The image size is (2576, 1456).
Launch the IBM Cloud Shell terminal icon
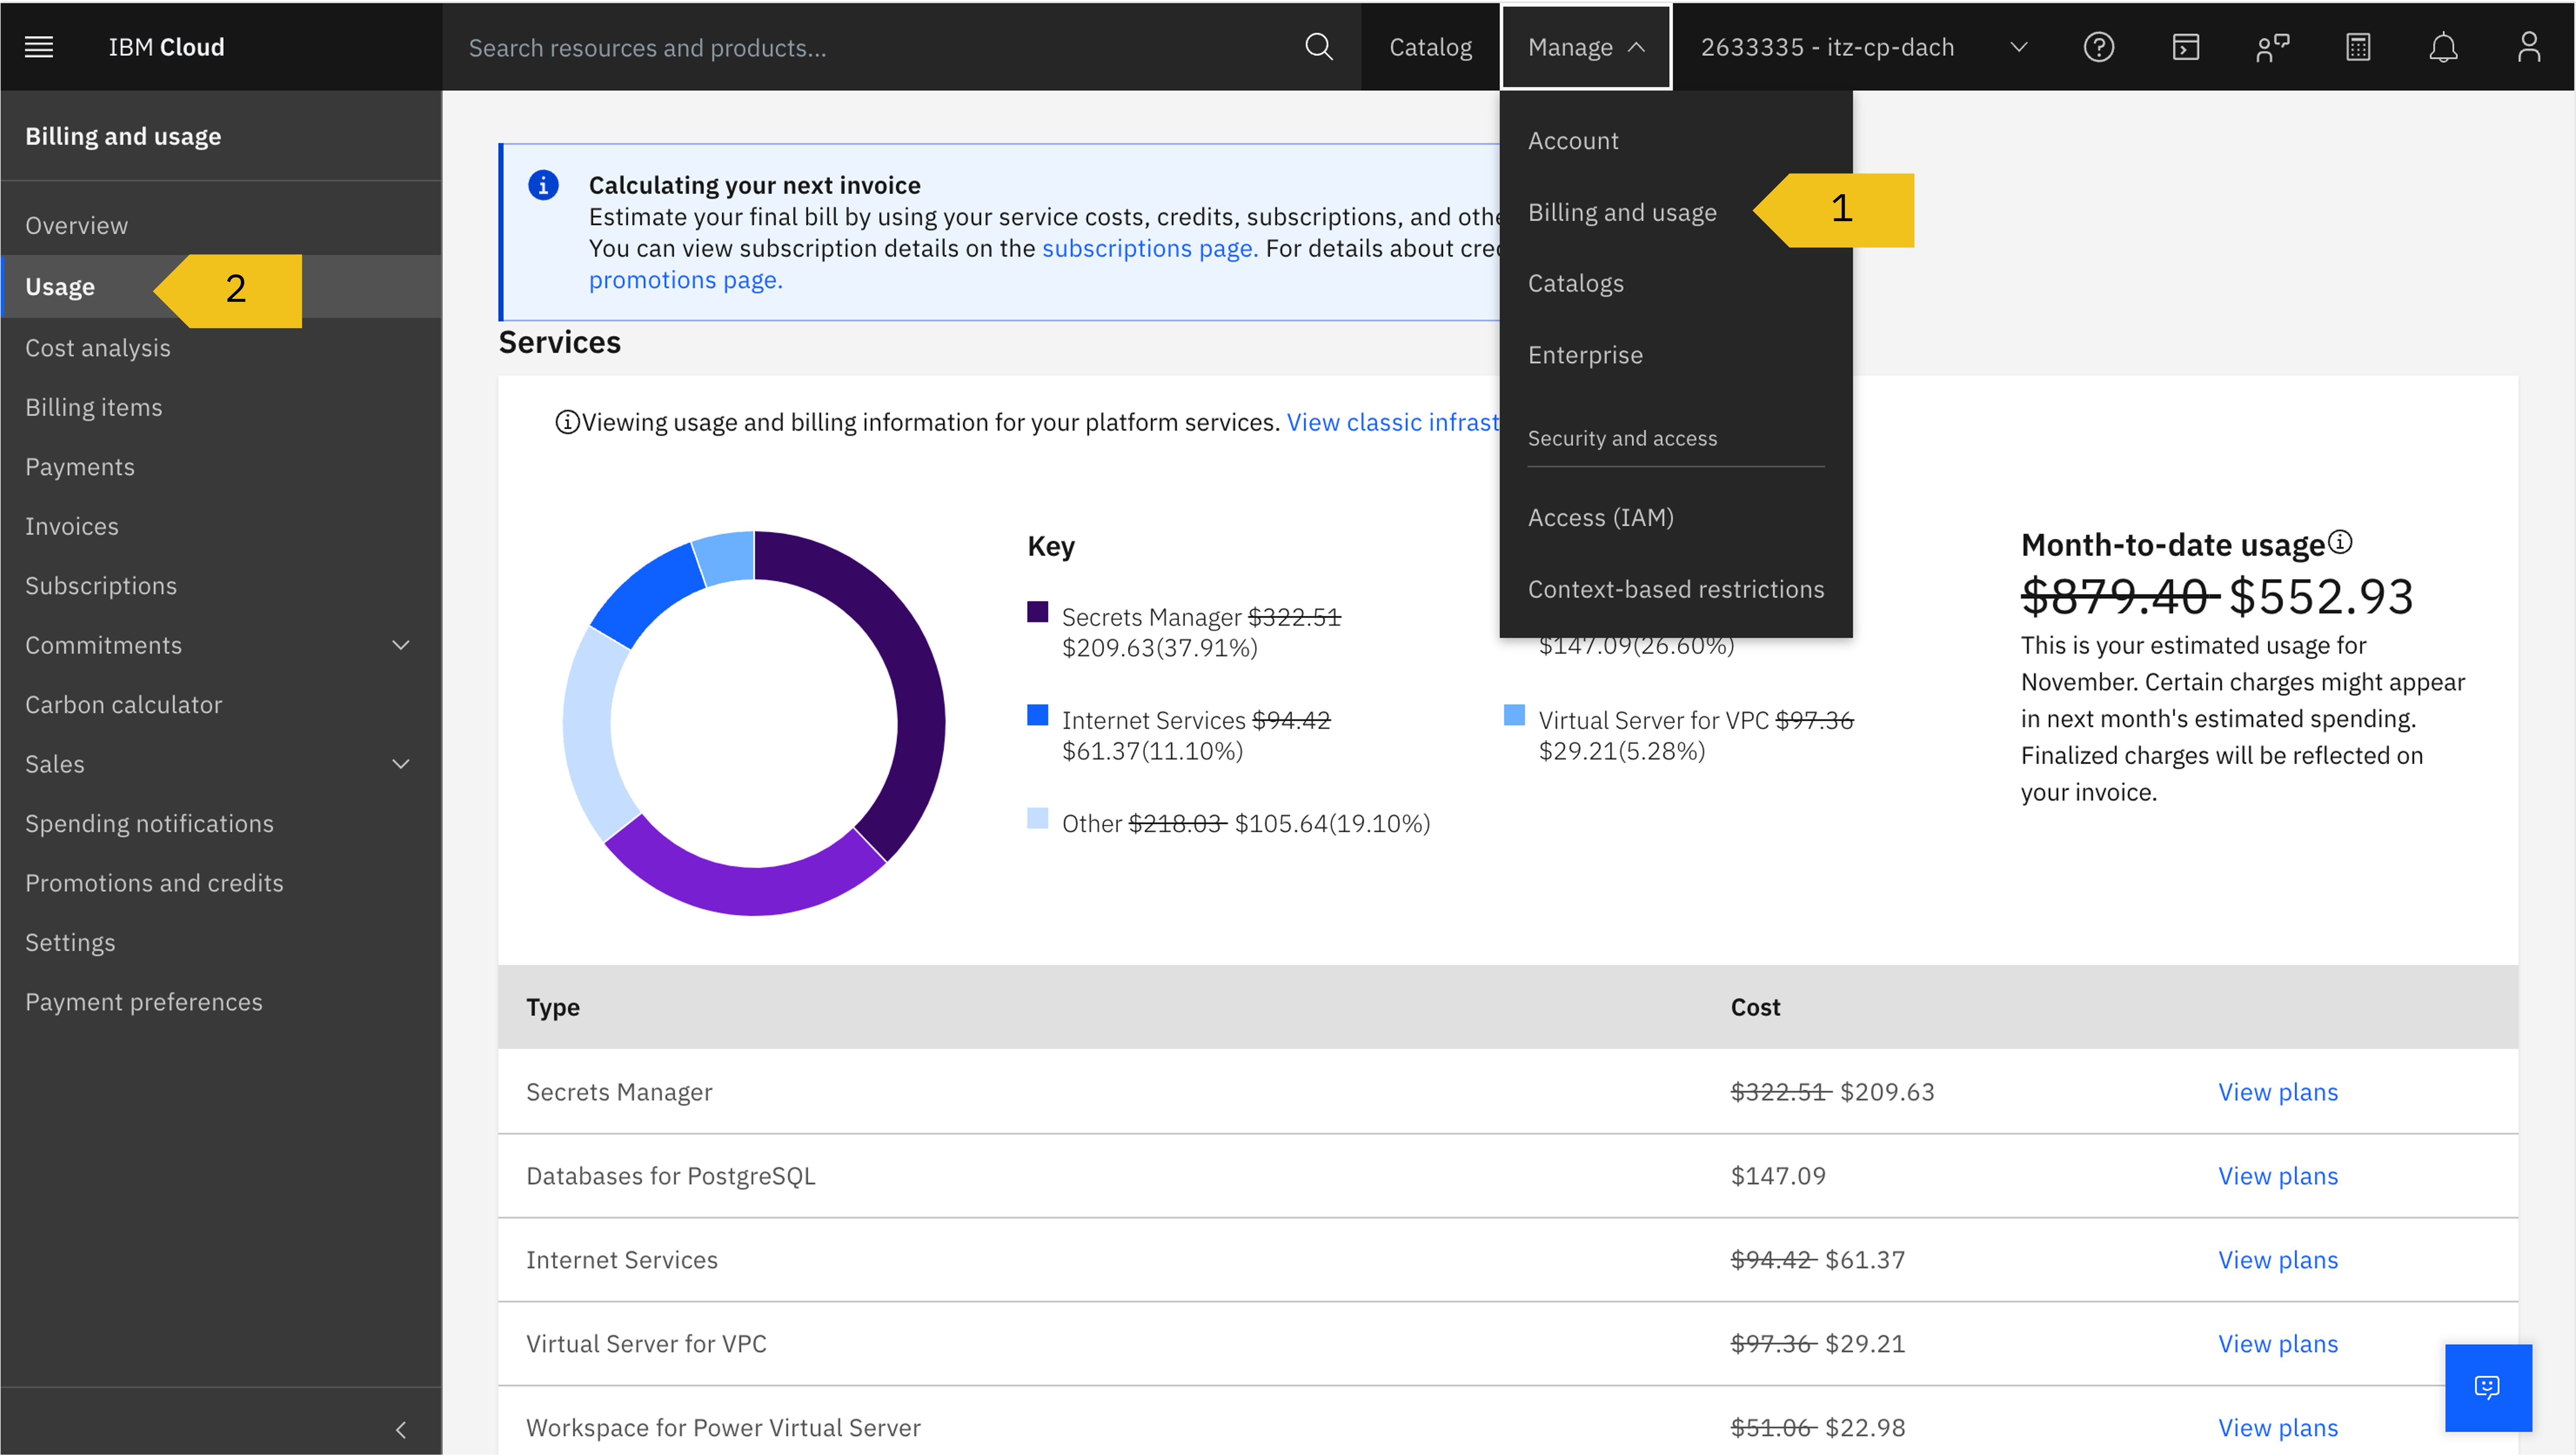pos(2186,47)
